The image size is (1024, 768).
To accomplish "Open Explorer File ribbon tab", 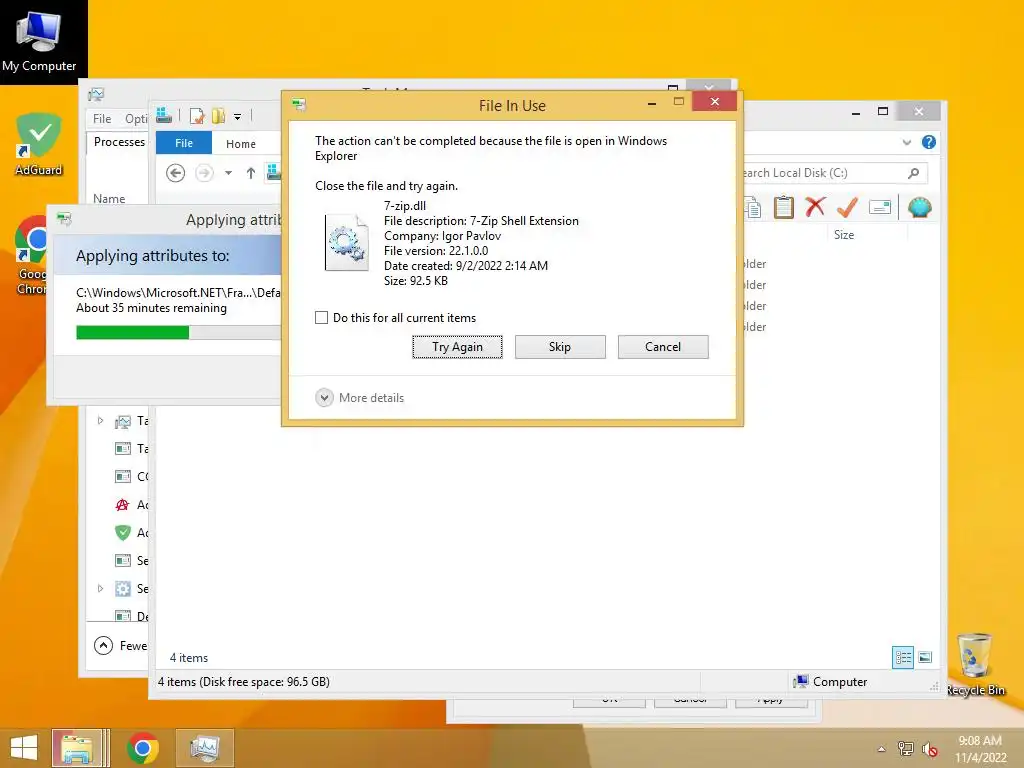I will click(x=184, y=143).
